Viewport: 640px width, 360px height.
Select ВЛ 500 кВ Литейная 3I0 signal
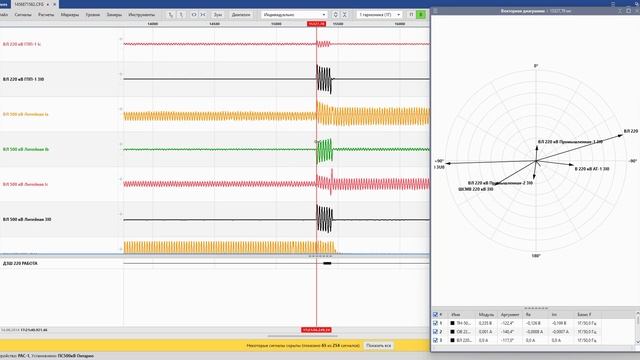(27, 220)
